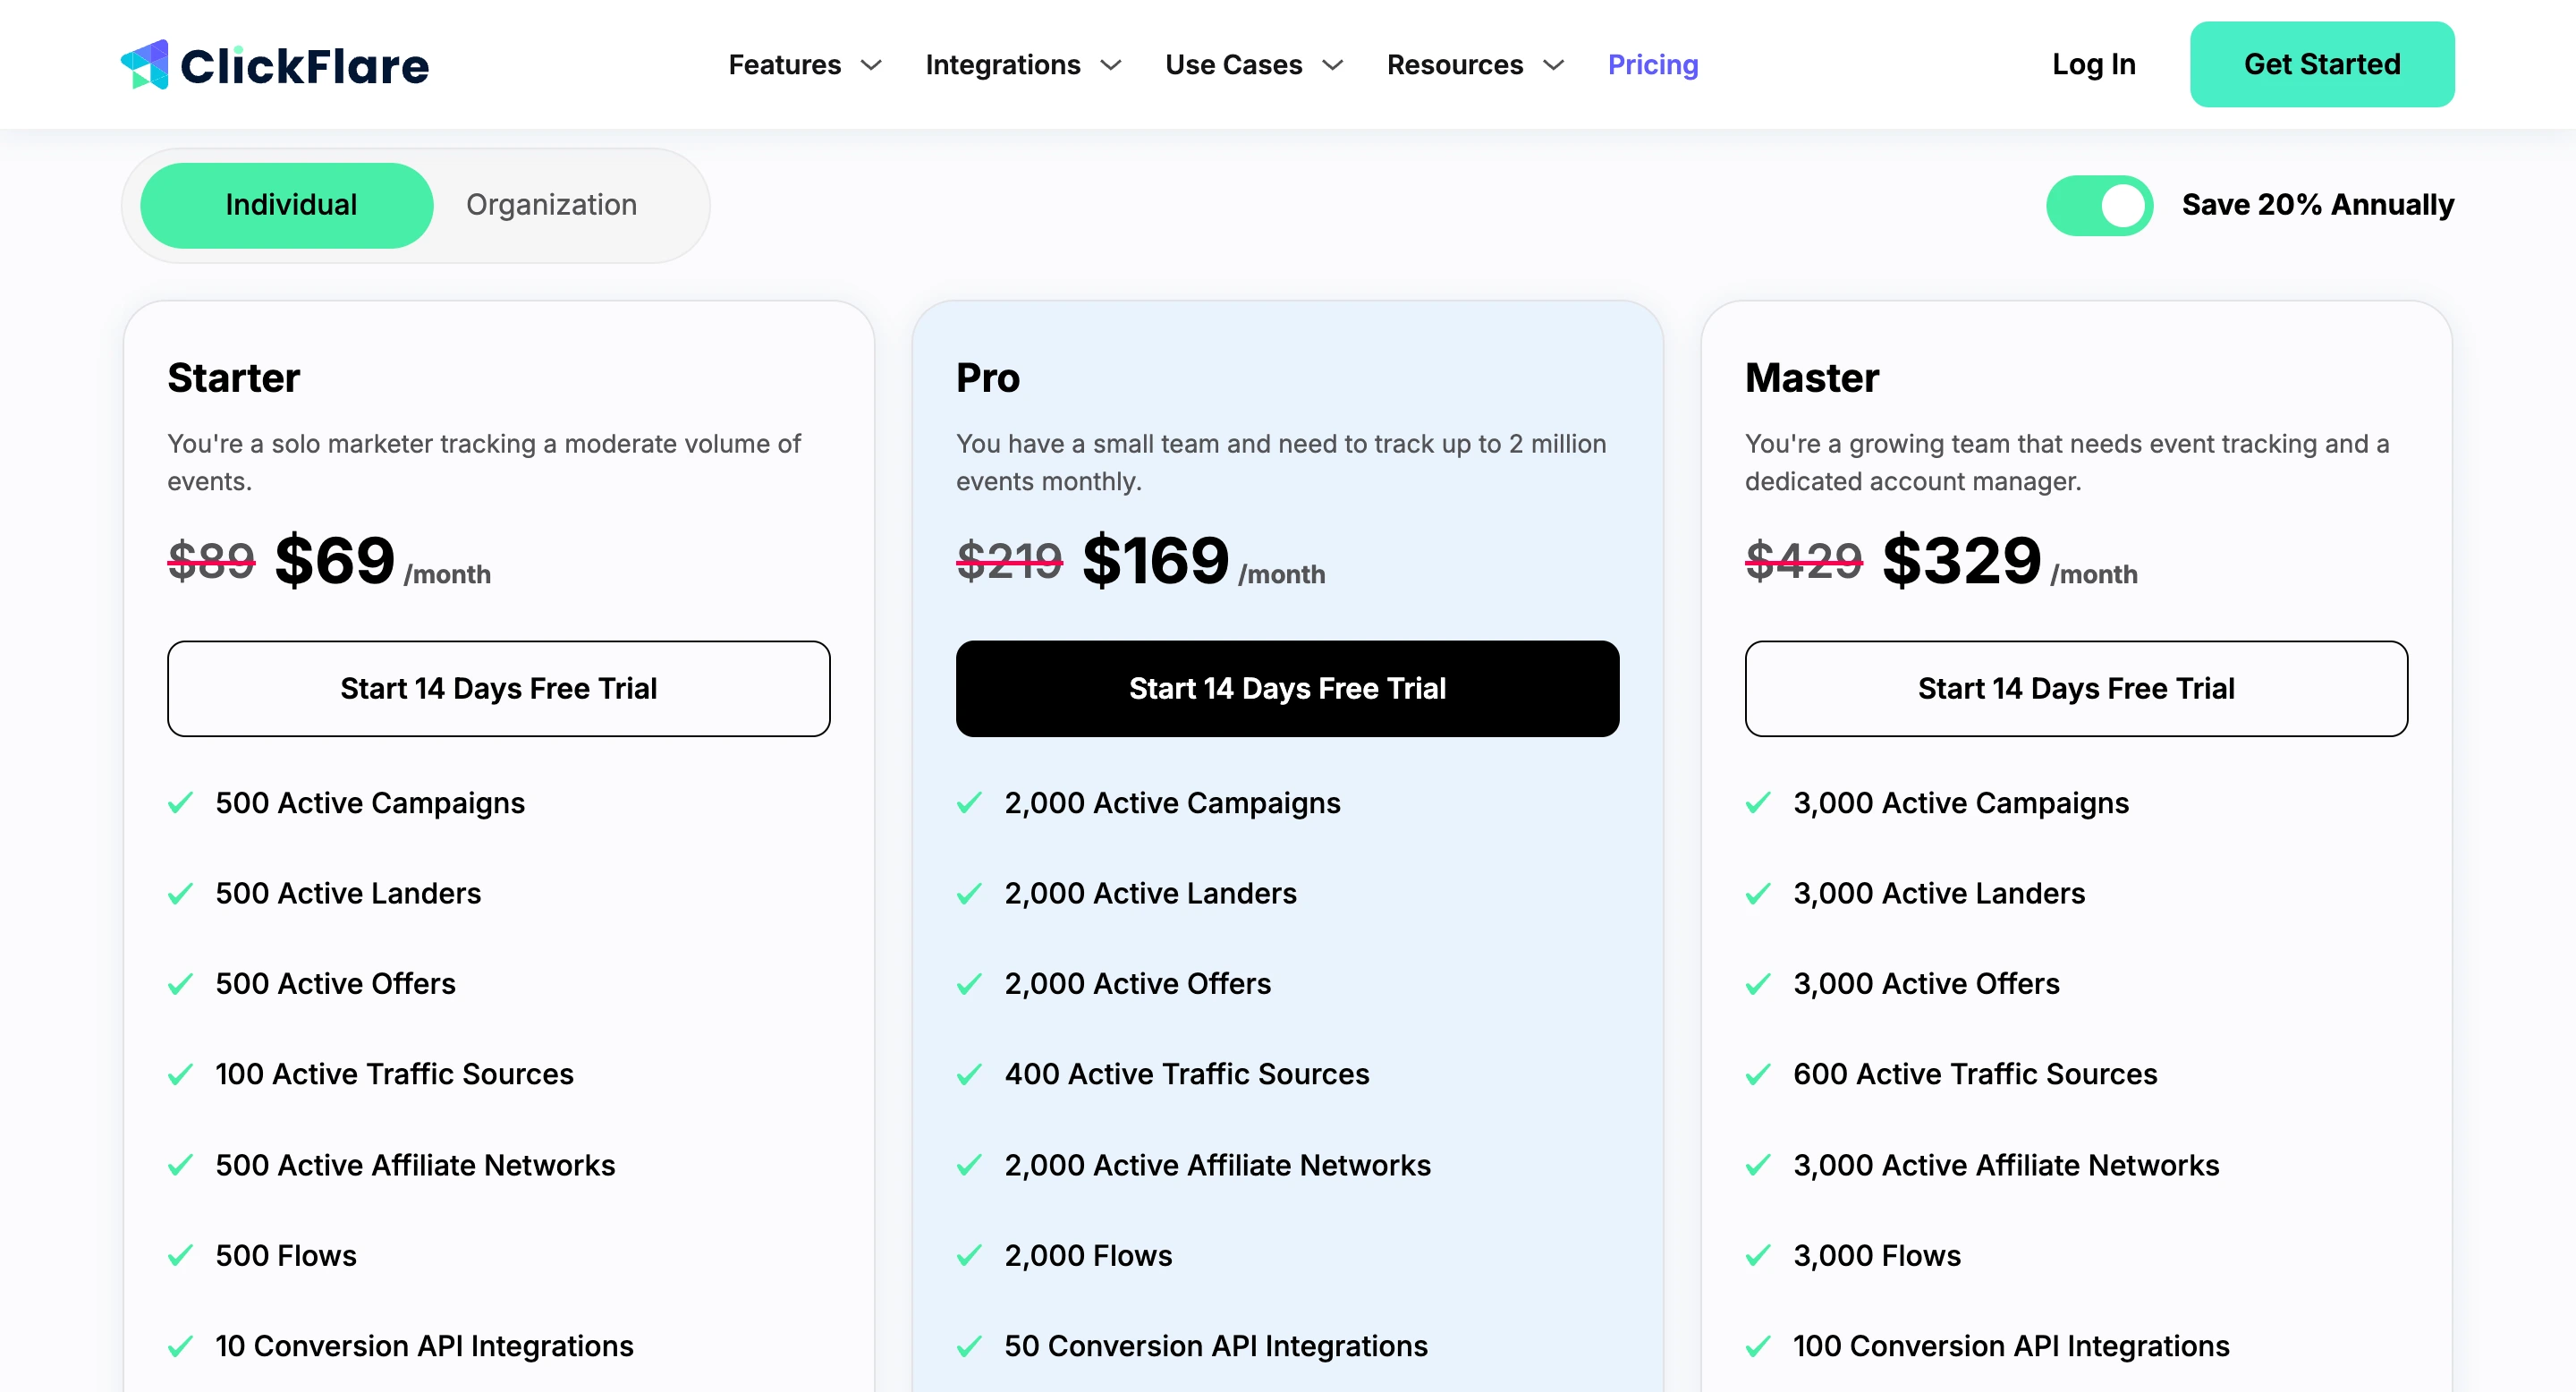Click checkmark beside 100 Active Traffic Sources
Viewport: 2576px width, 1392px height.
(x=180, y=1075)
